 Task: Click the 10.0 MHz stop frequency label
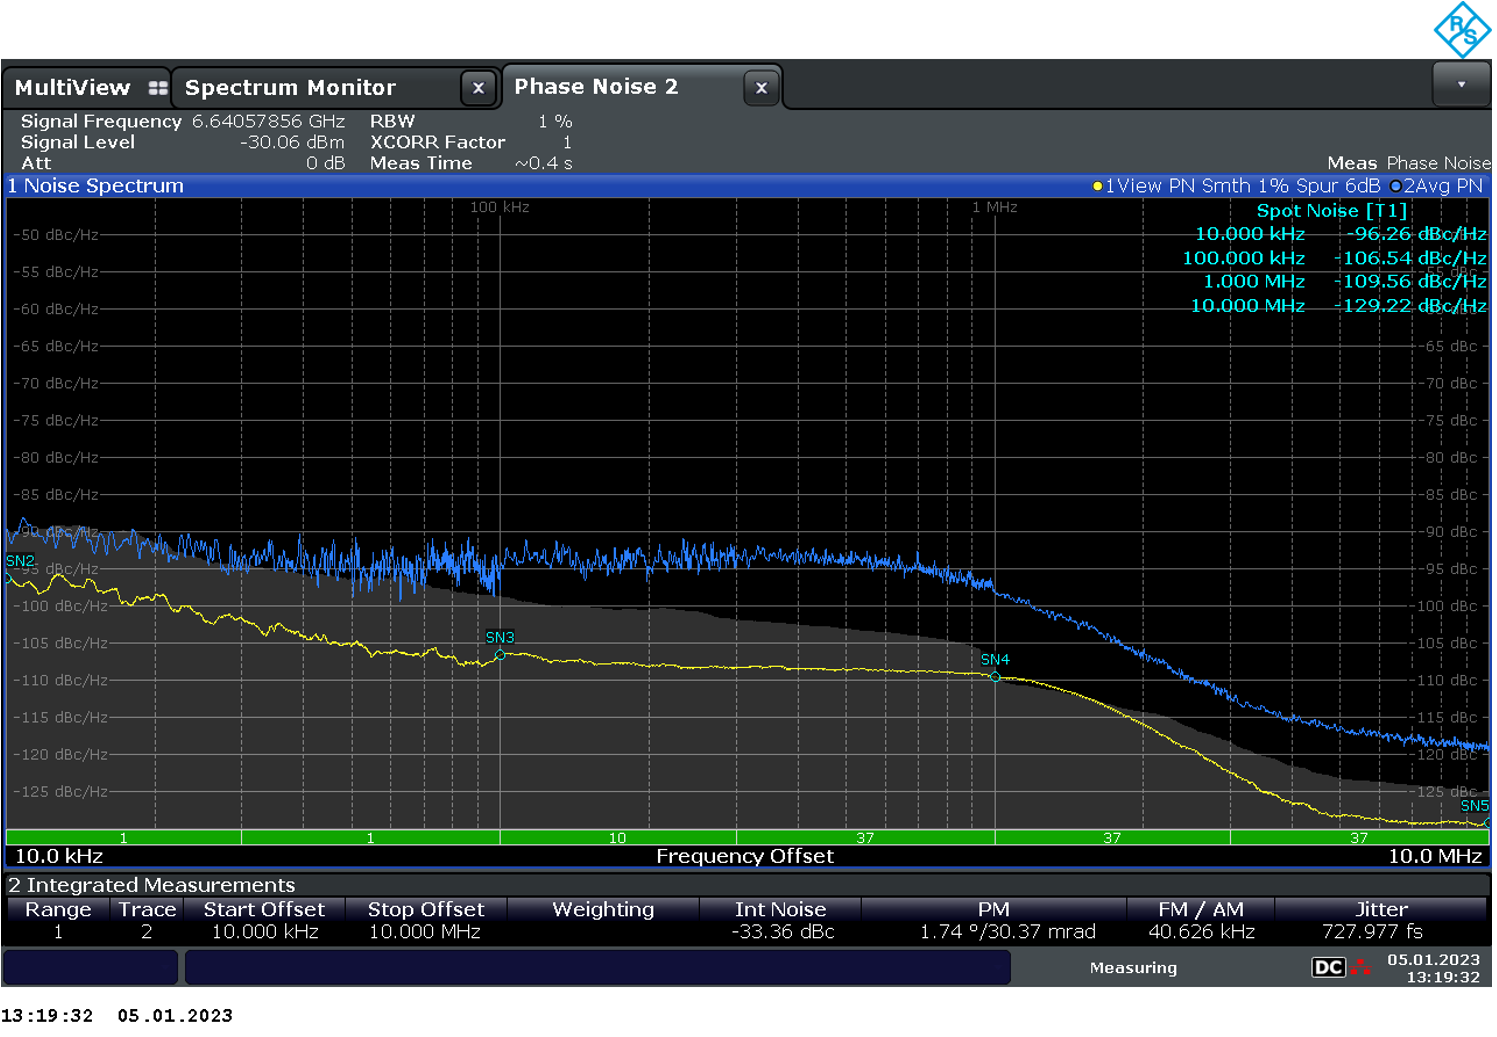(x=1434, y=856)
